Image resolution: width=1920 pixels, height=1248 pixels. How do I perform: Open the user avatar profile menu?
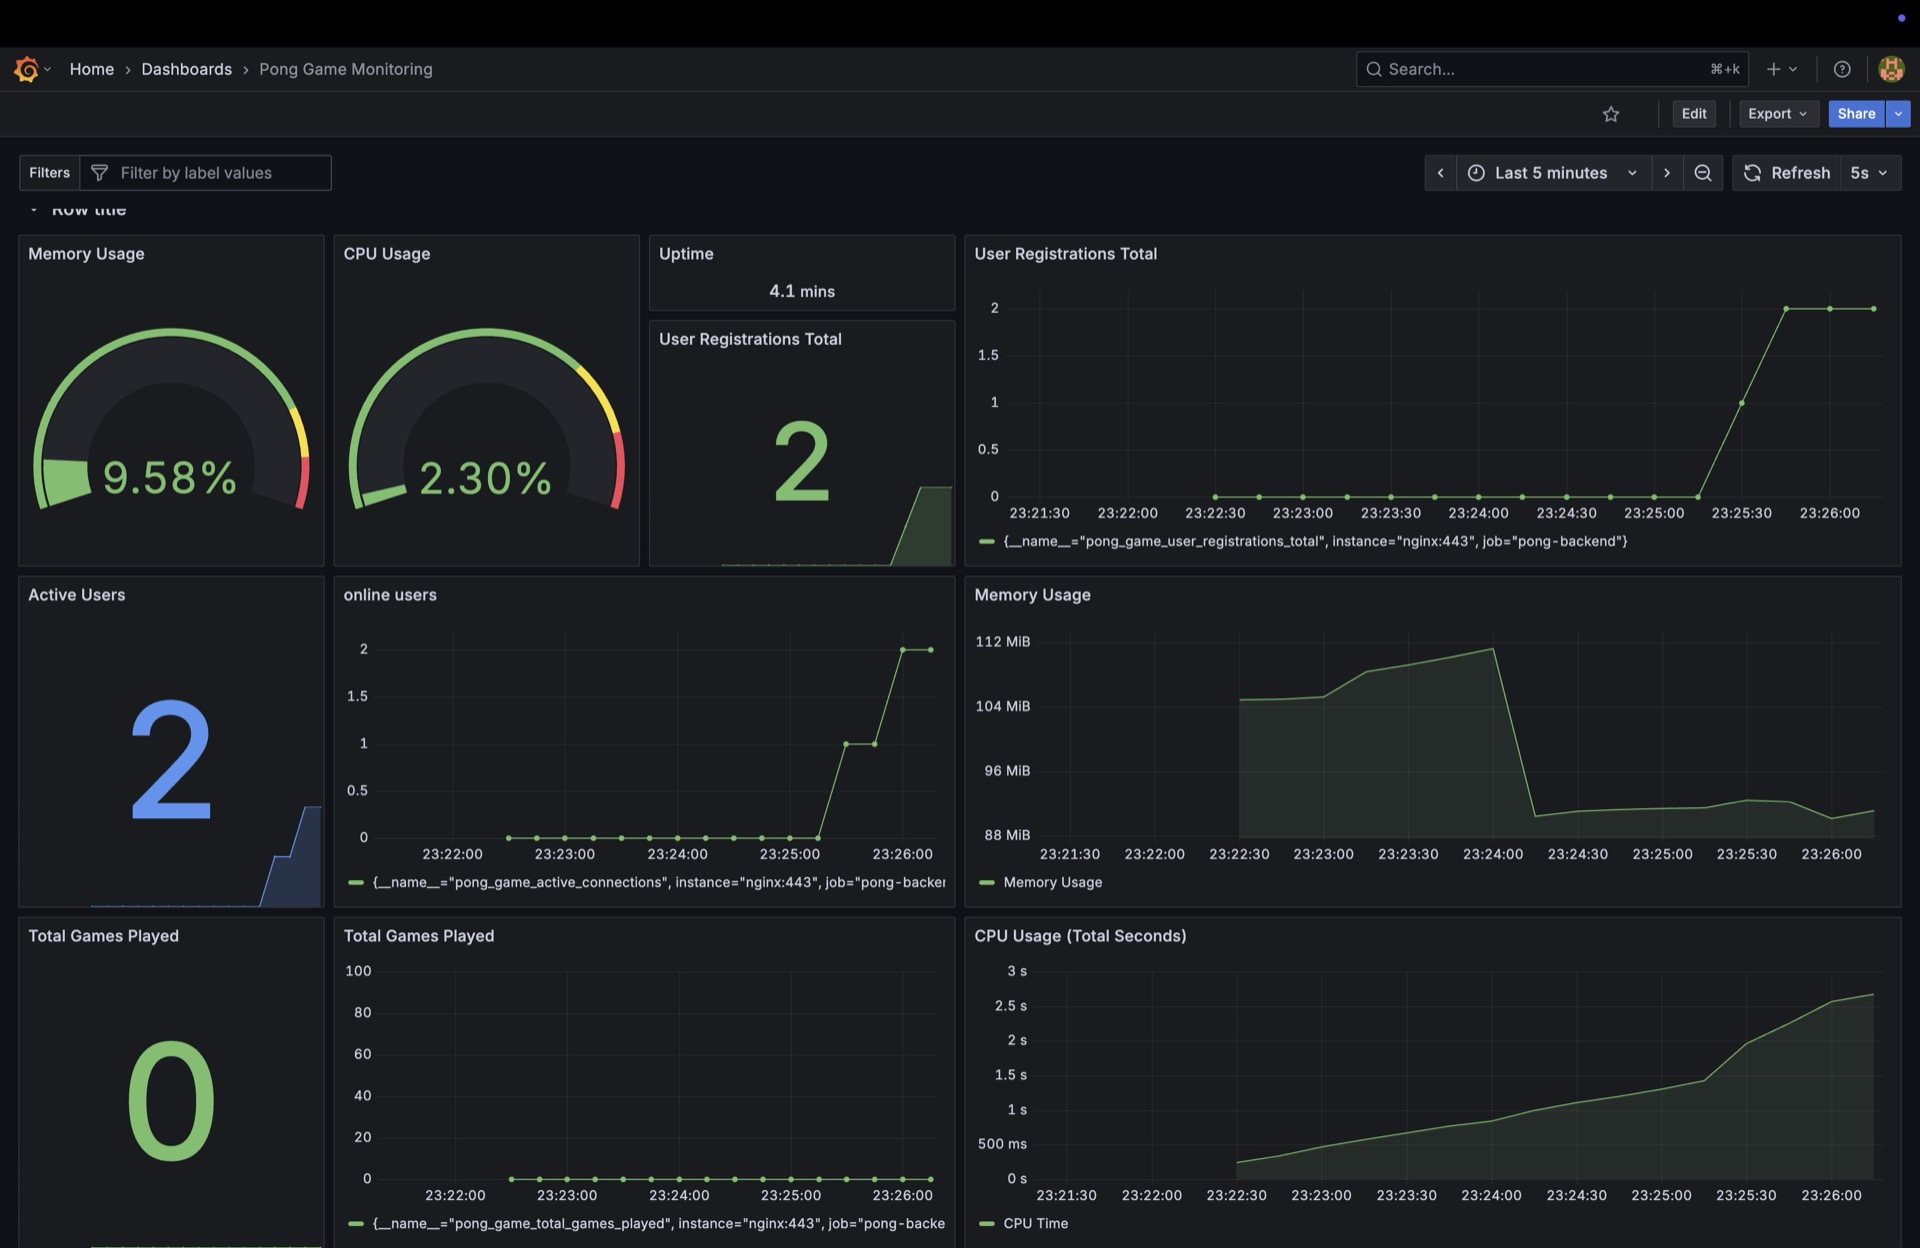(1890, 69)
